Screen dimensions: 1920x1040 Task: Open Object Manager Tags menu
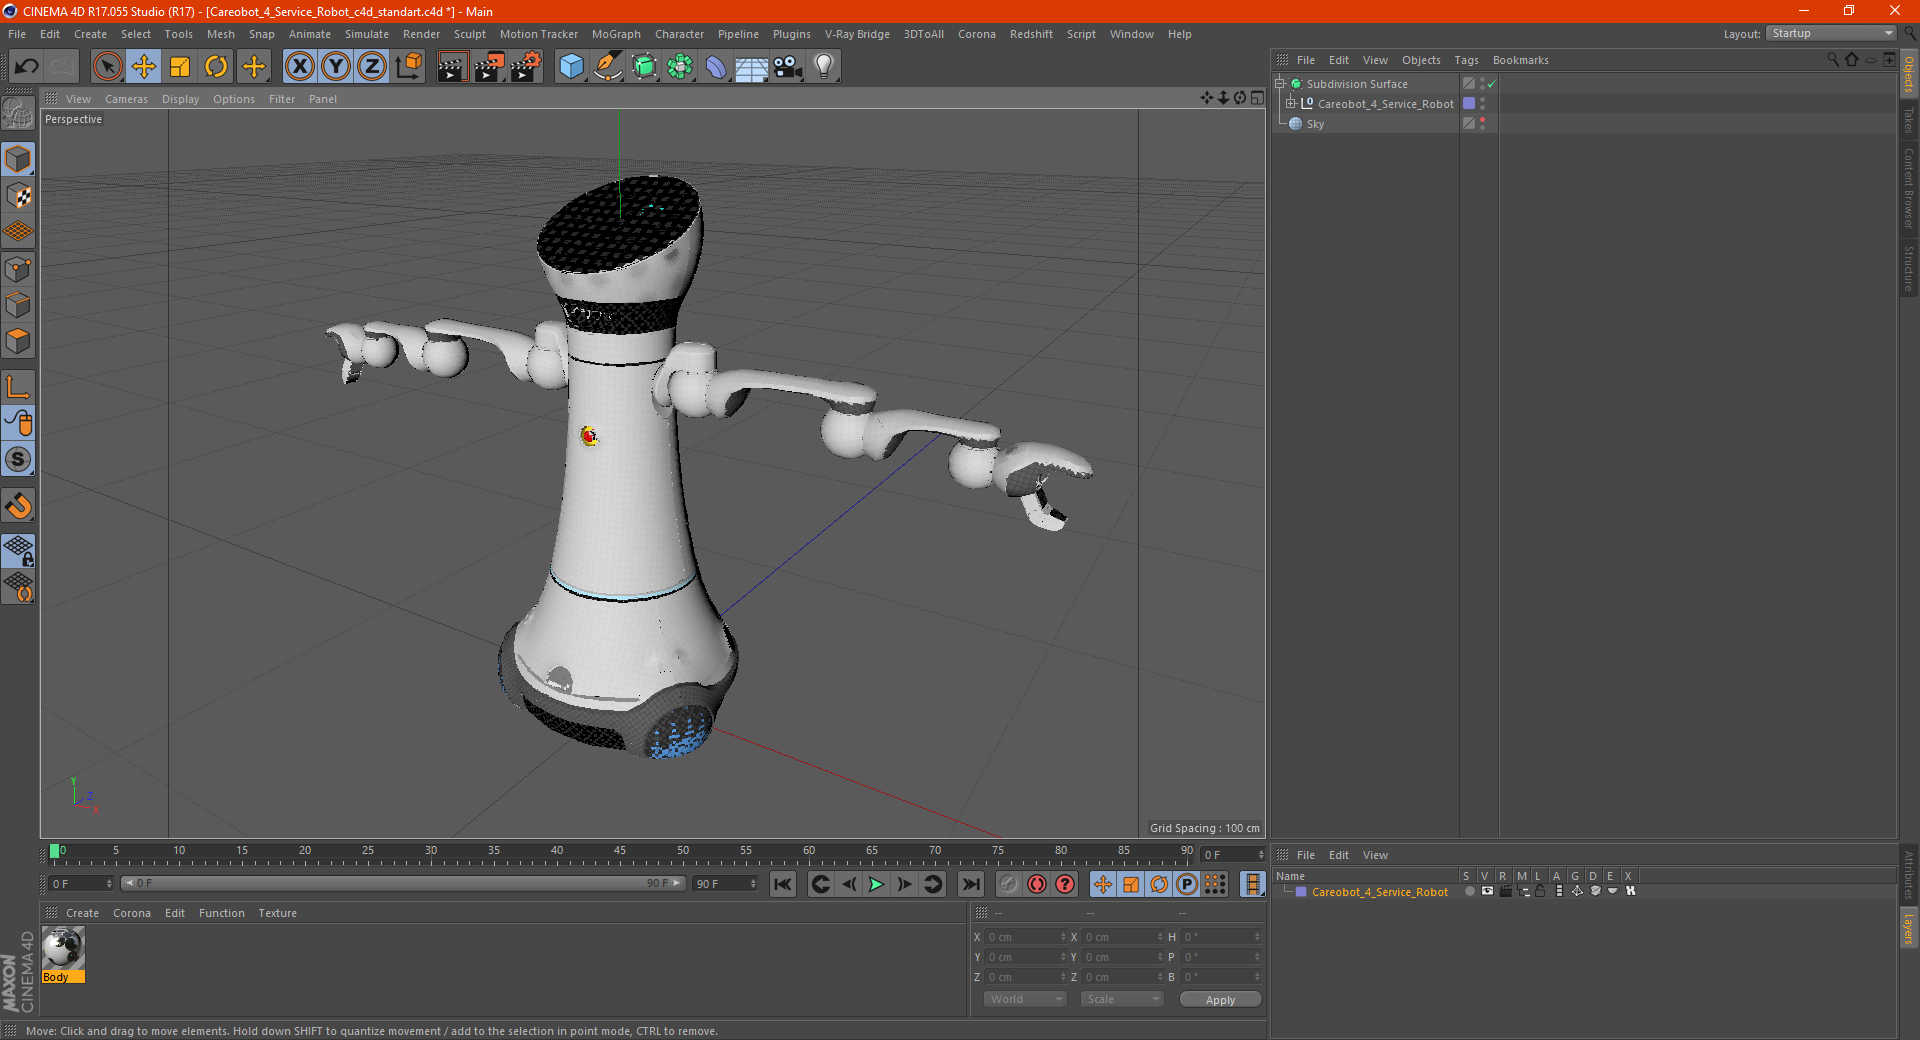point(1466,60)
